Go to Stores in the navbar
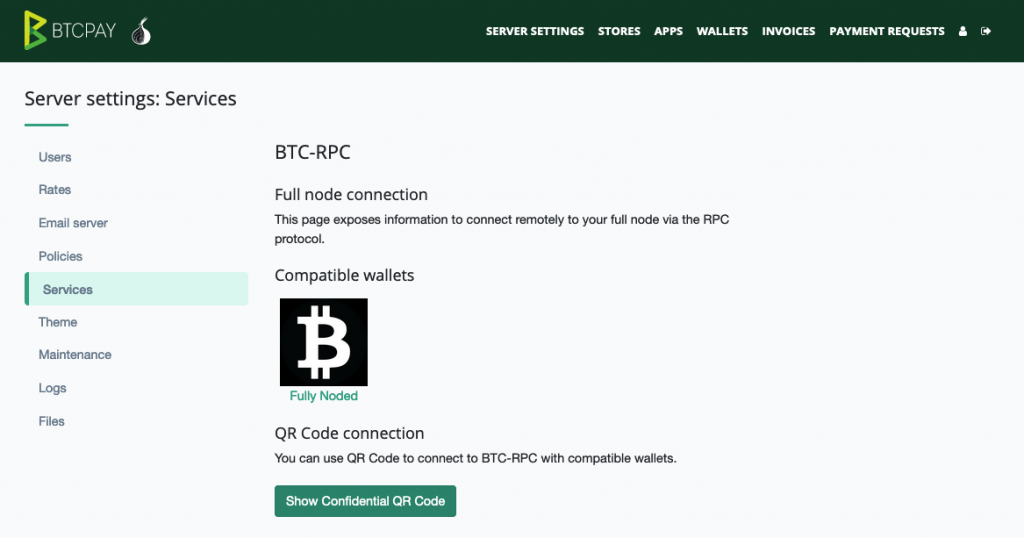 (x=619, y=31)
